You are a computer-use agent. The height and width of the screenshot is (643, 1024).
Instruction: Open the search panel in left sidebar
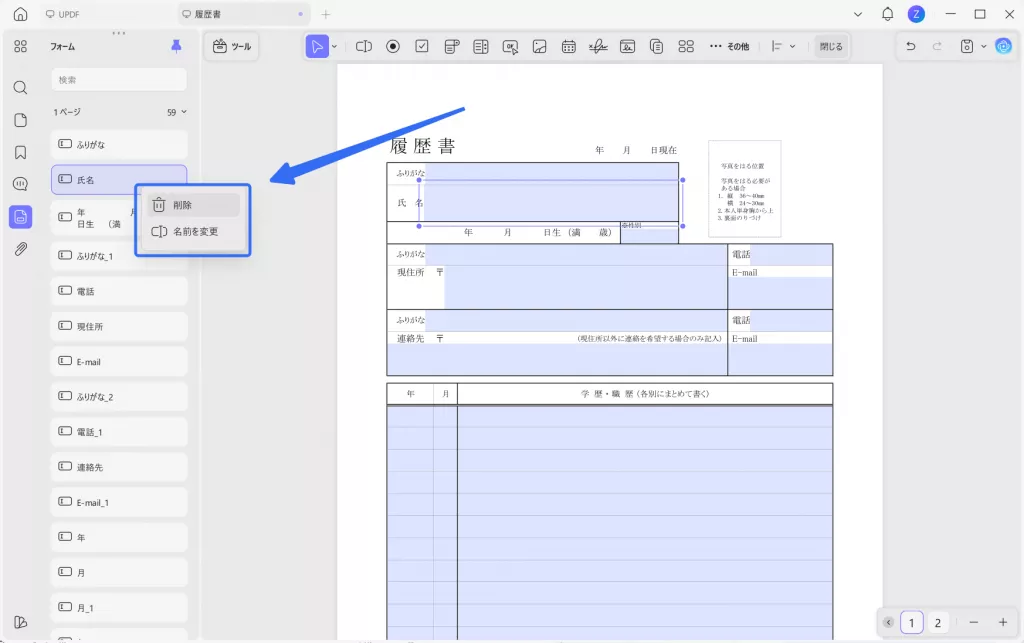point(20,87)
